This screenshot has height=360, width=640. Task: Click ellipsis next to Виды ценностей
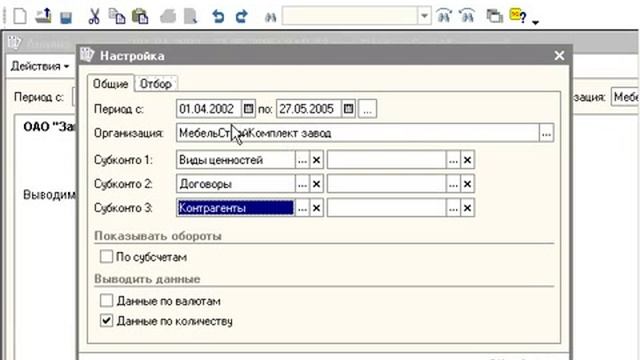point(302,160)
